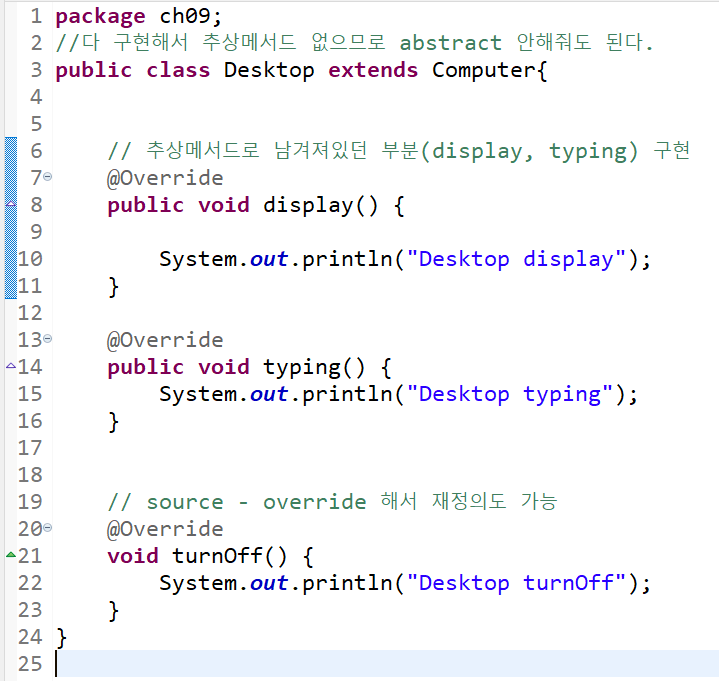Click the closing brace on line 11

click(113, 287)
